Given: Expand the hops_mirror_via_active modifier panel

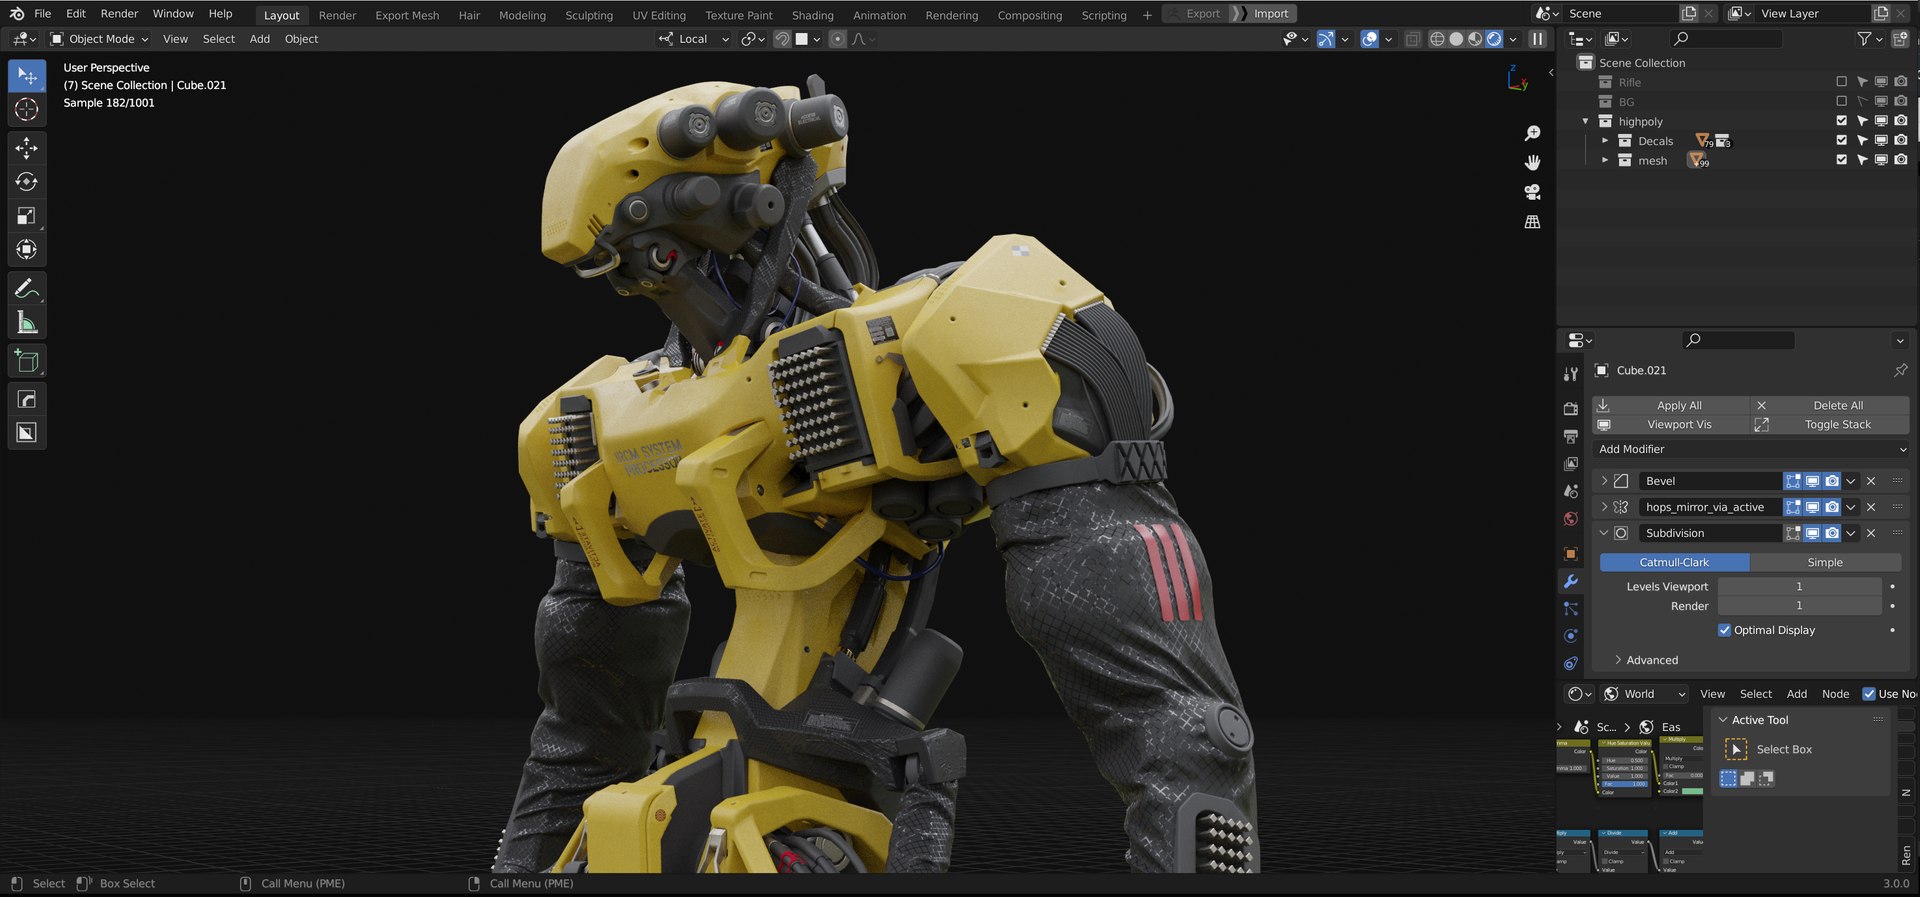Looking at the screenshot, I should point(1604,507).
